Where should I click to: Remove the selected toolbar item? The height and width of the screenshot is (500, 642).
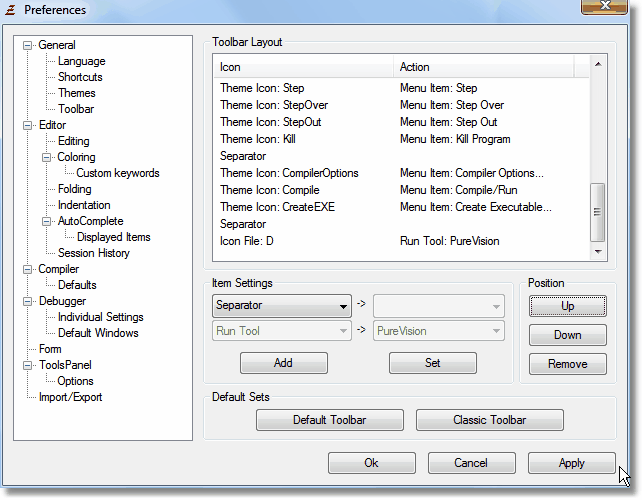567,364
